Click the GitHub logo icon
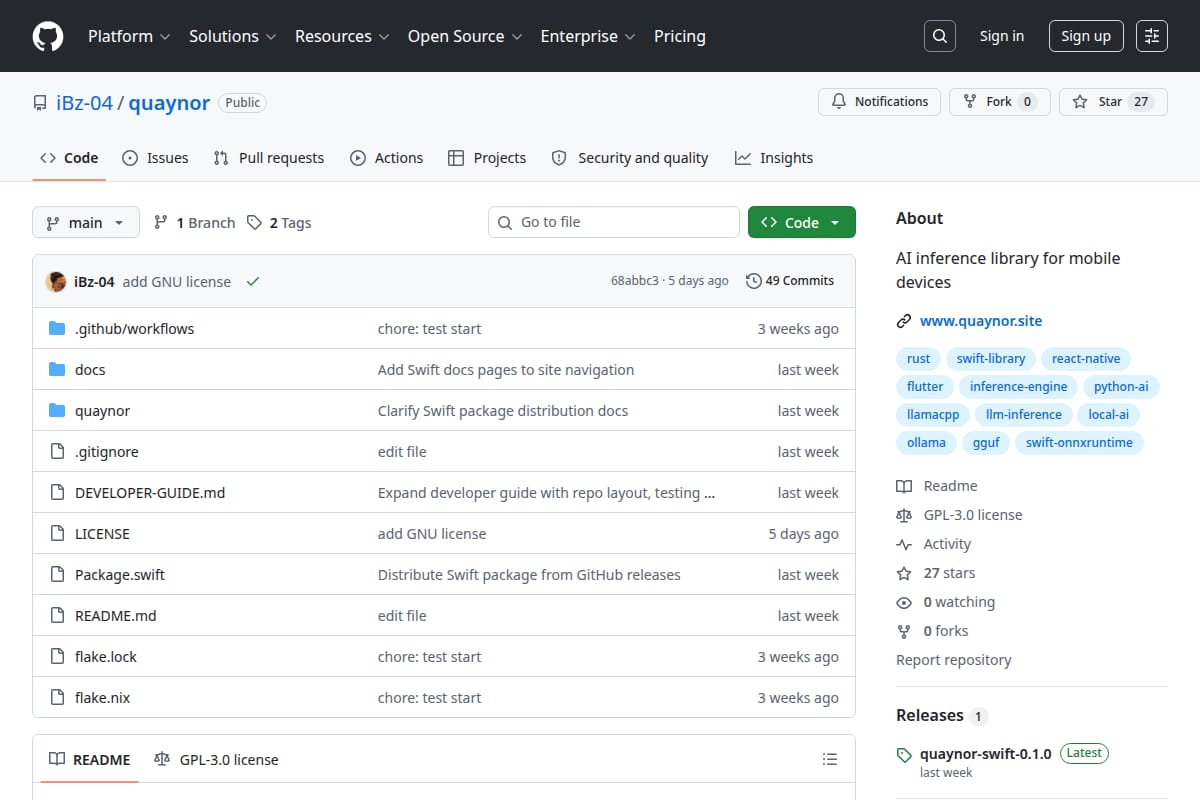This screenshot has height=800, width=1200. click(x=48, y=36)
